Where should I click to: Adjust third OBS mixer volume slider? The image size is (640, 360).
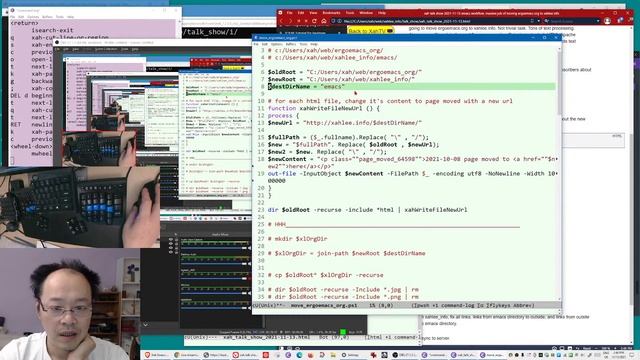(x=214, y=278)
